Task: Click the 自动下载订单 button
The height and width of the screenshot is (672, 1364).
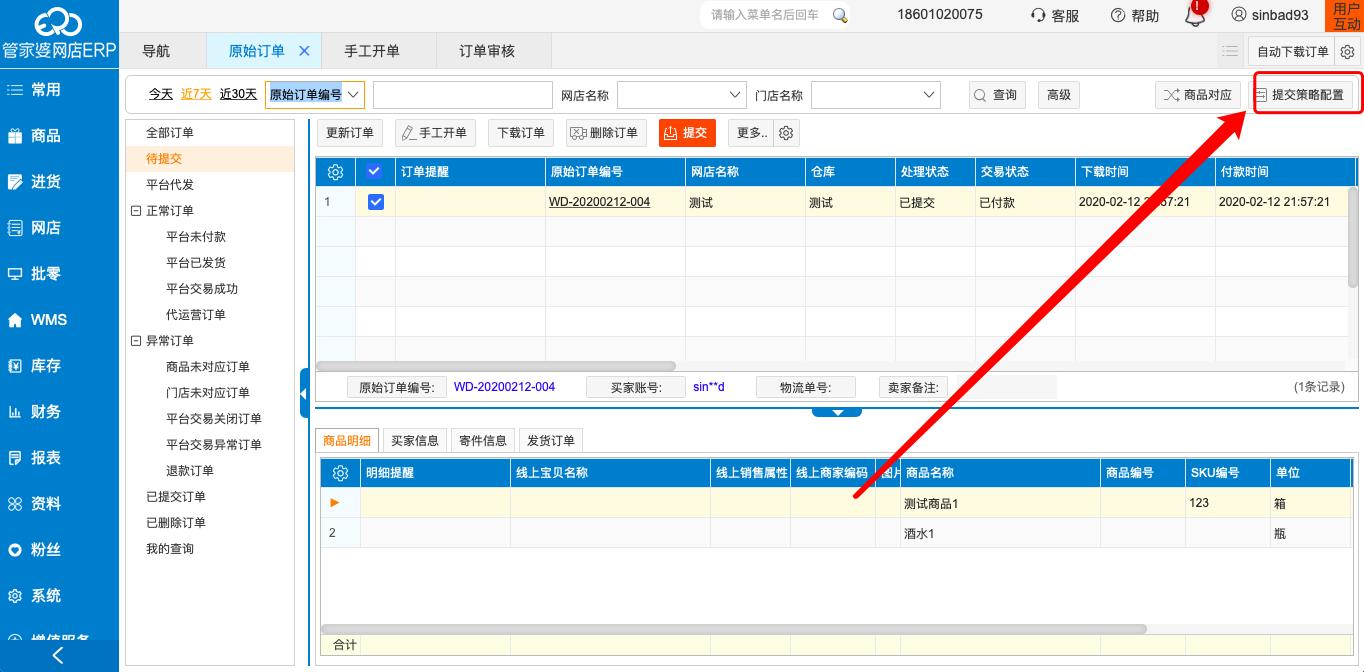Action: pyautogui.click(x=1292, y=52)
